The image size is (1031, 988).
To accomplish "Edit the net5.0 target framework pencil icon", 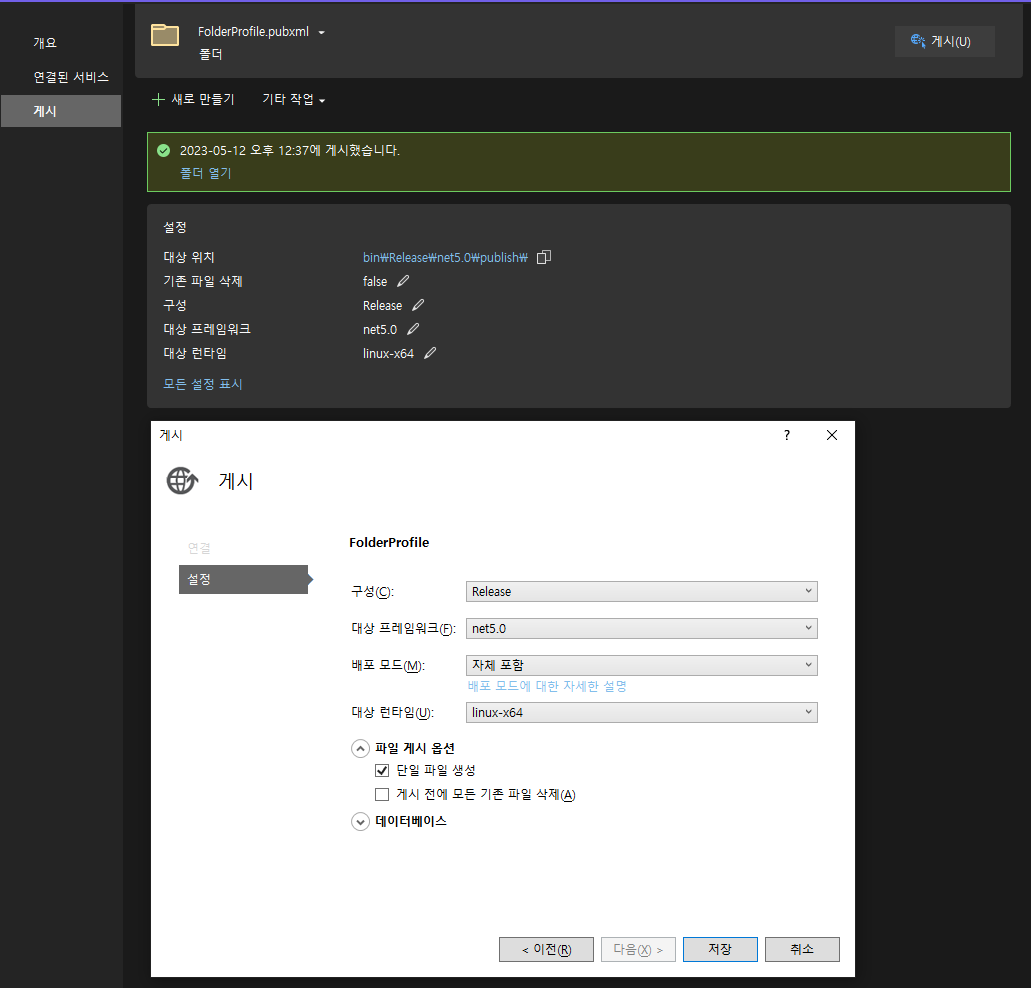I will pos(413,329).
